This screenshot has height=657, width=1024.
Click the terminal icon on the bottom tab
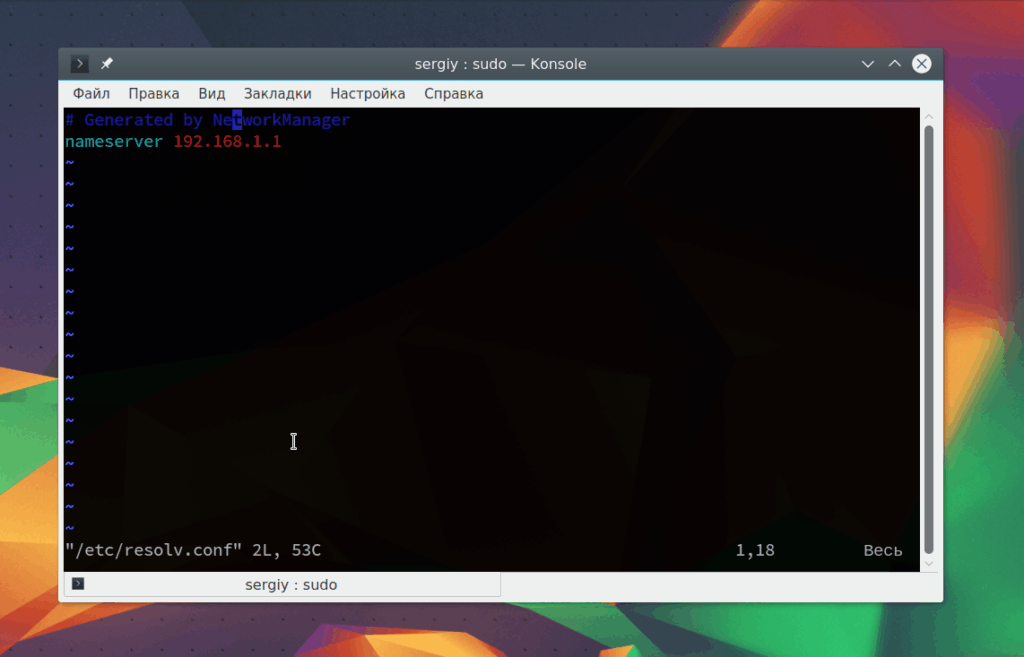78,583
